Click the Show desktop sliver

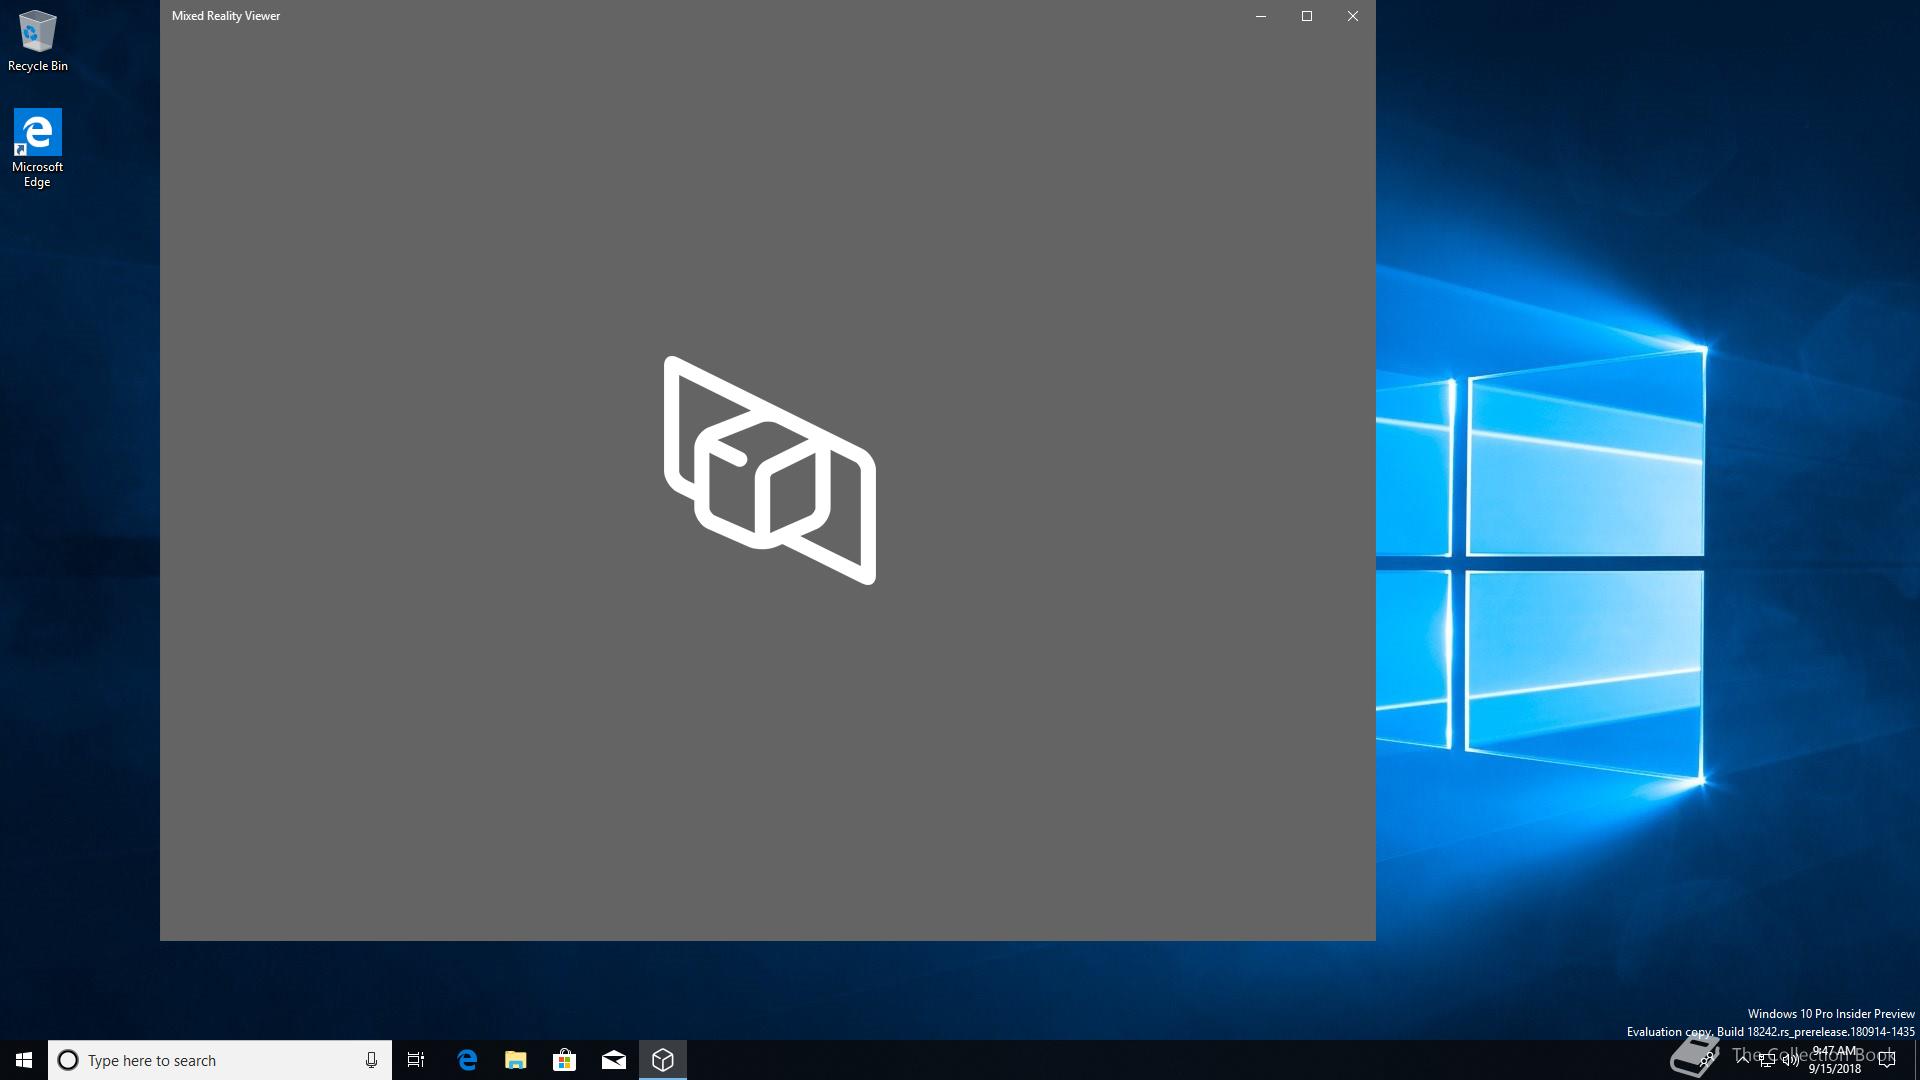(1917, 1060)
